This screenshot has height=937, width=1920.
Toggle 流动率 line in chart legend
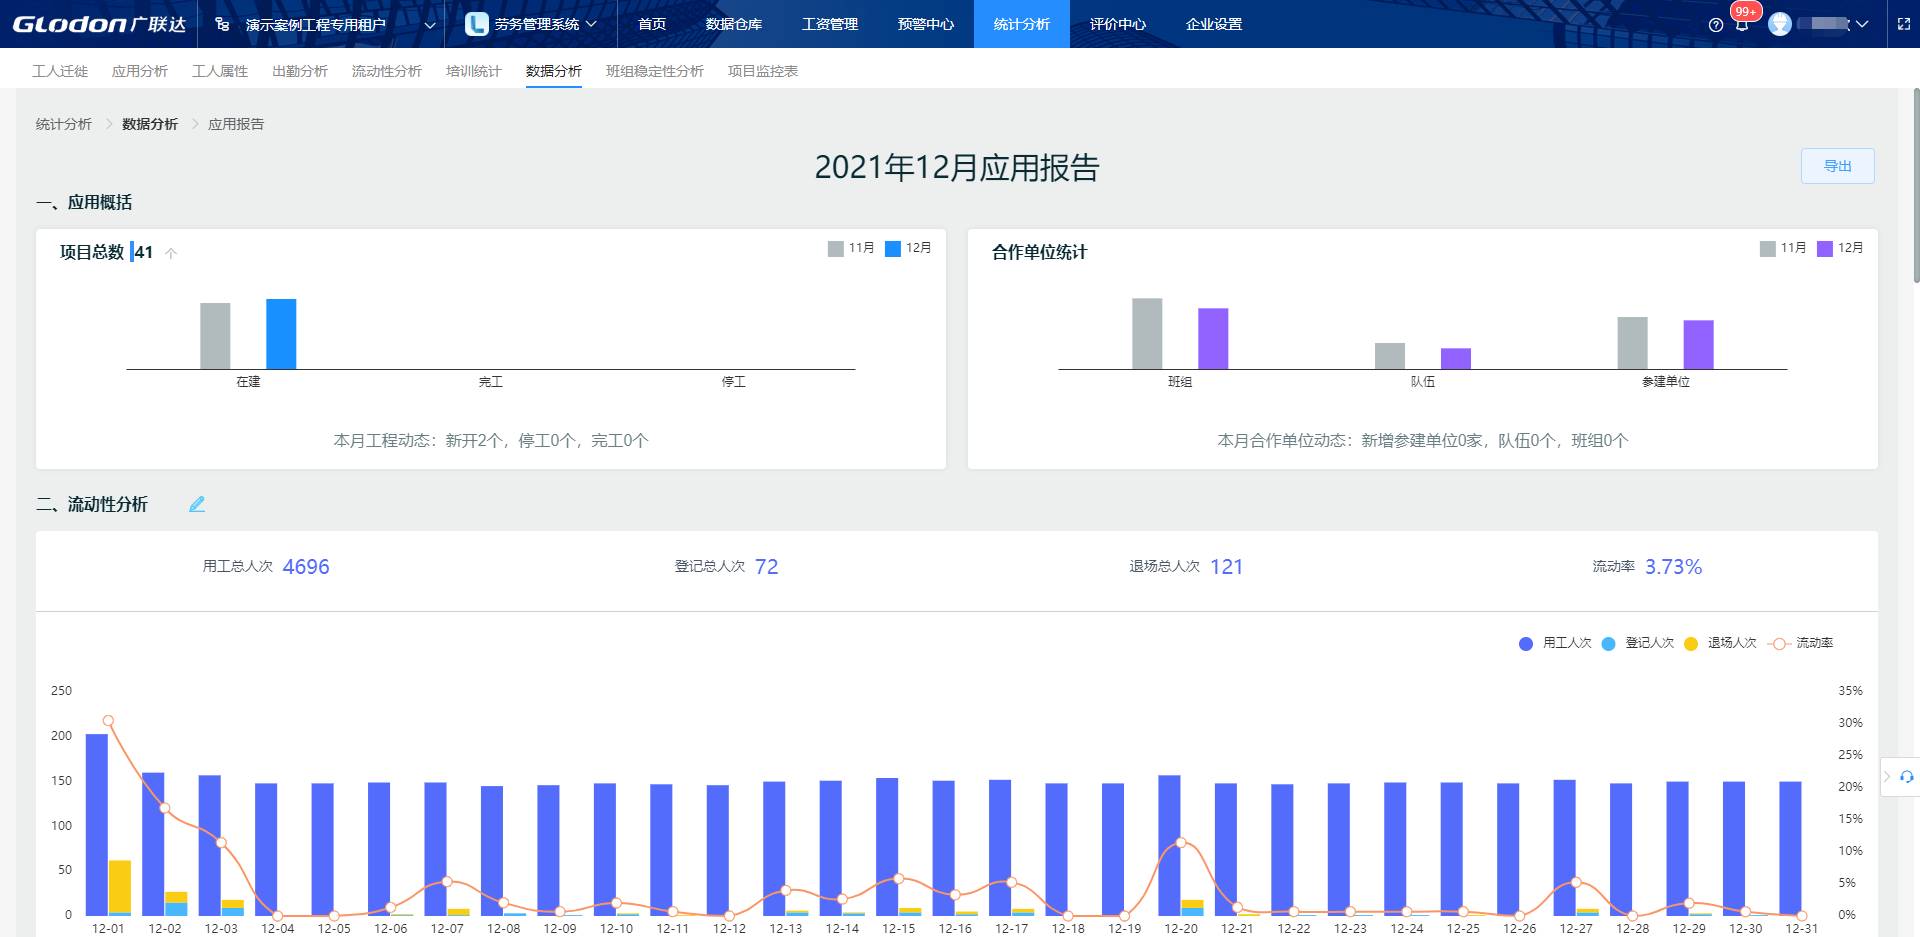click(1802, 643)
